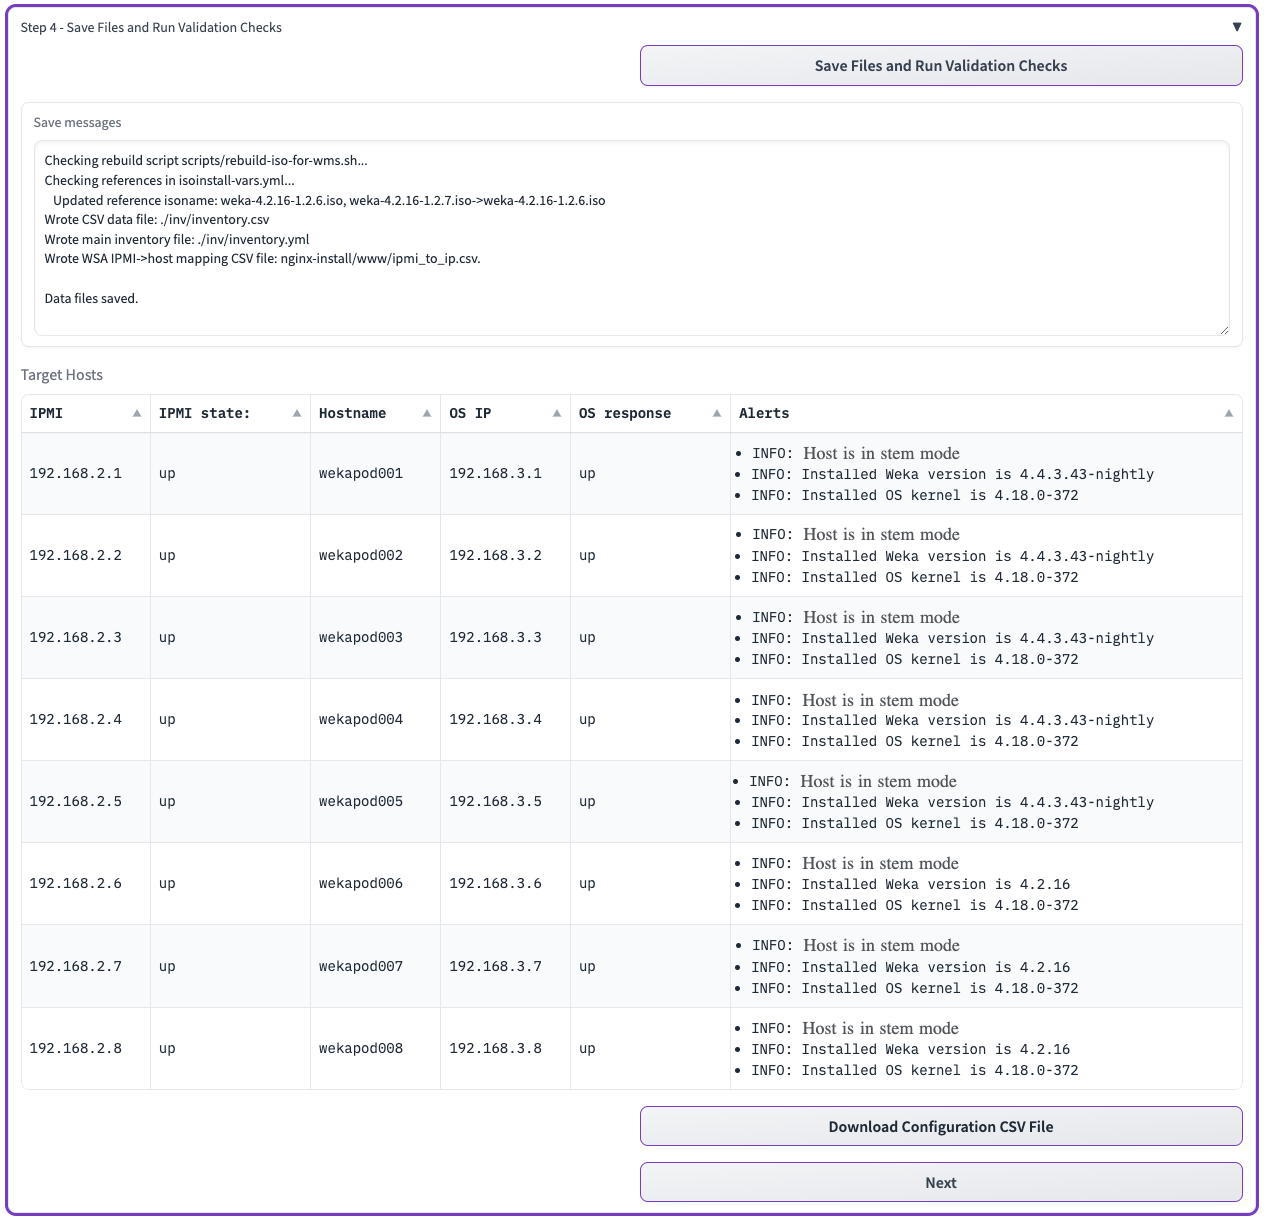Click Save Files and Run Validation Checks

(x=940, y=66)
